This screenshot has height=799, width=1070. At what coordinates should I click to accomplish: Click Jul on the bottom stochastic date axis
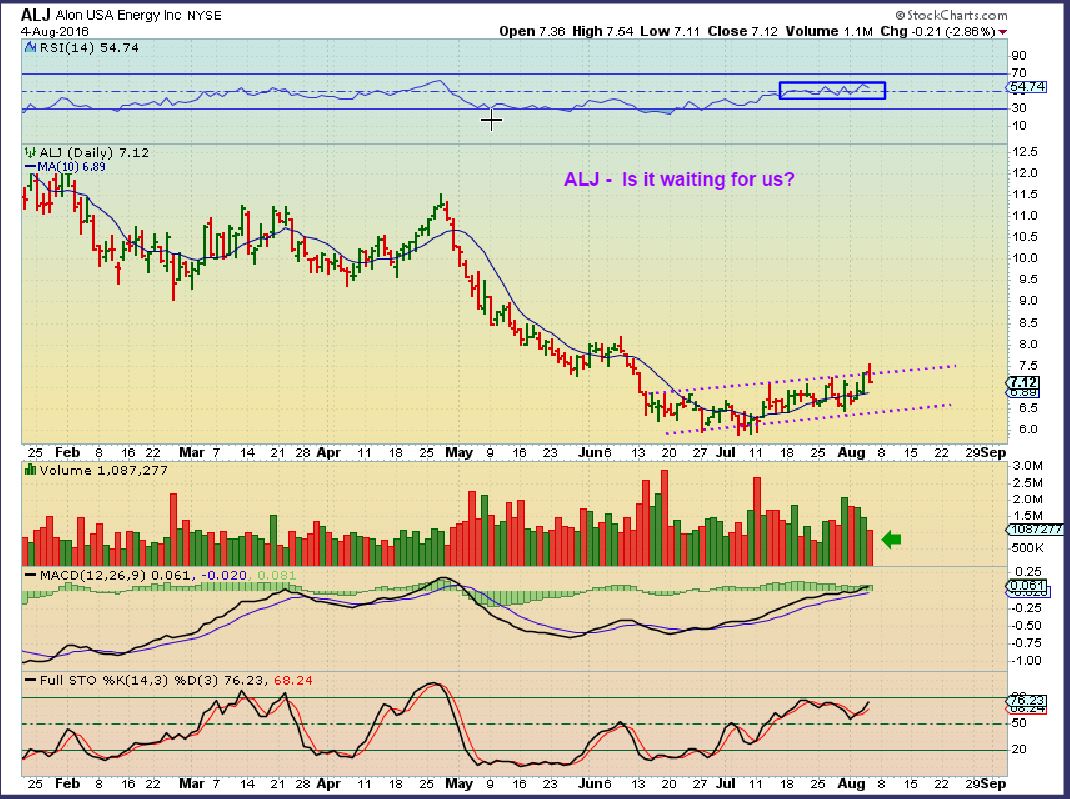pos(725,784)
